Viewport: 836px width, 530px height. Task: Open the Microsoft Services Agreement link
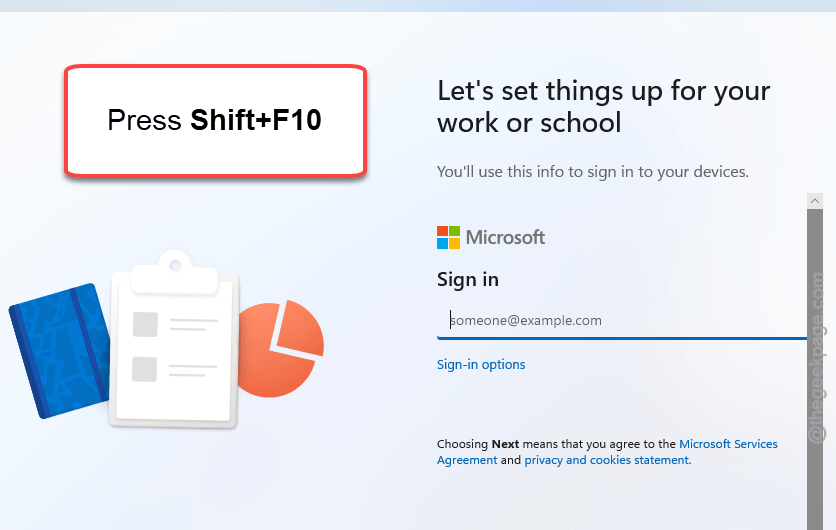click(607, 452)
